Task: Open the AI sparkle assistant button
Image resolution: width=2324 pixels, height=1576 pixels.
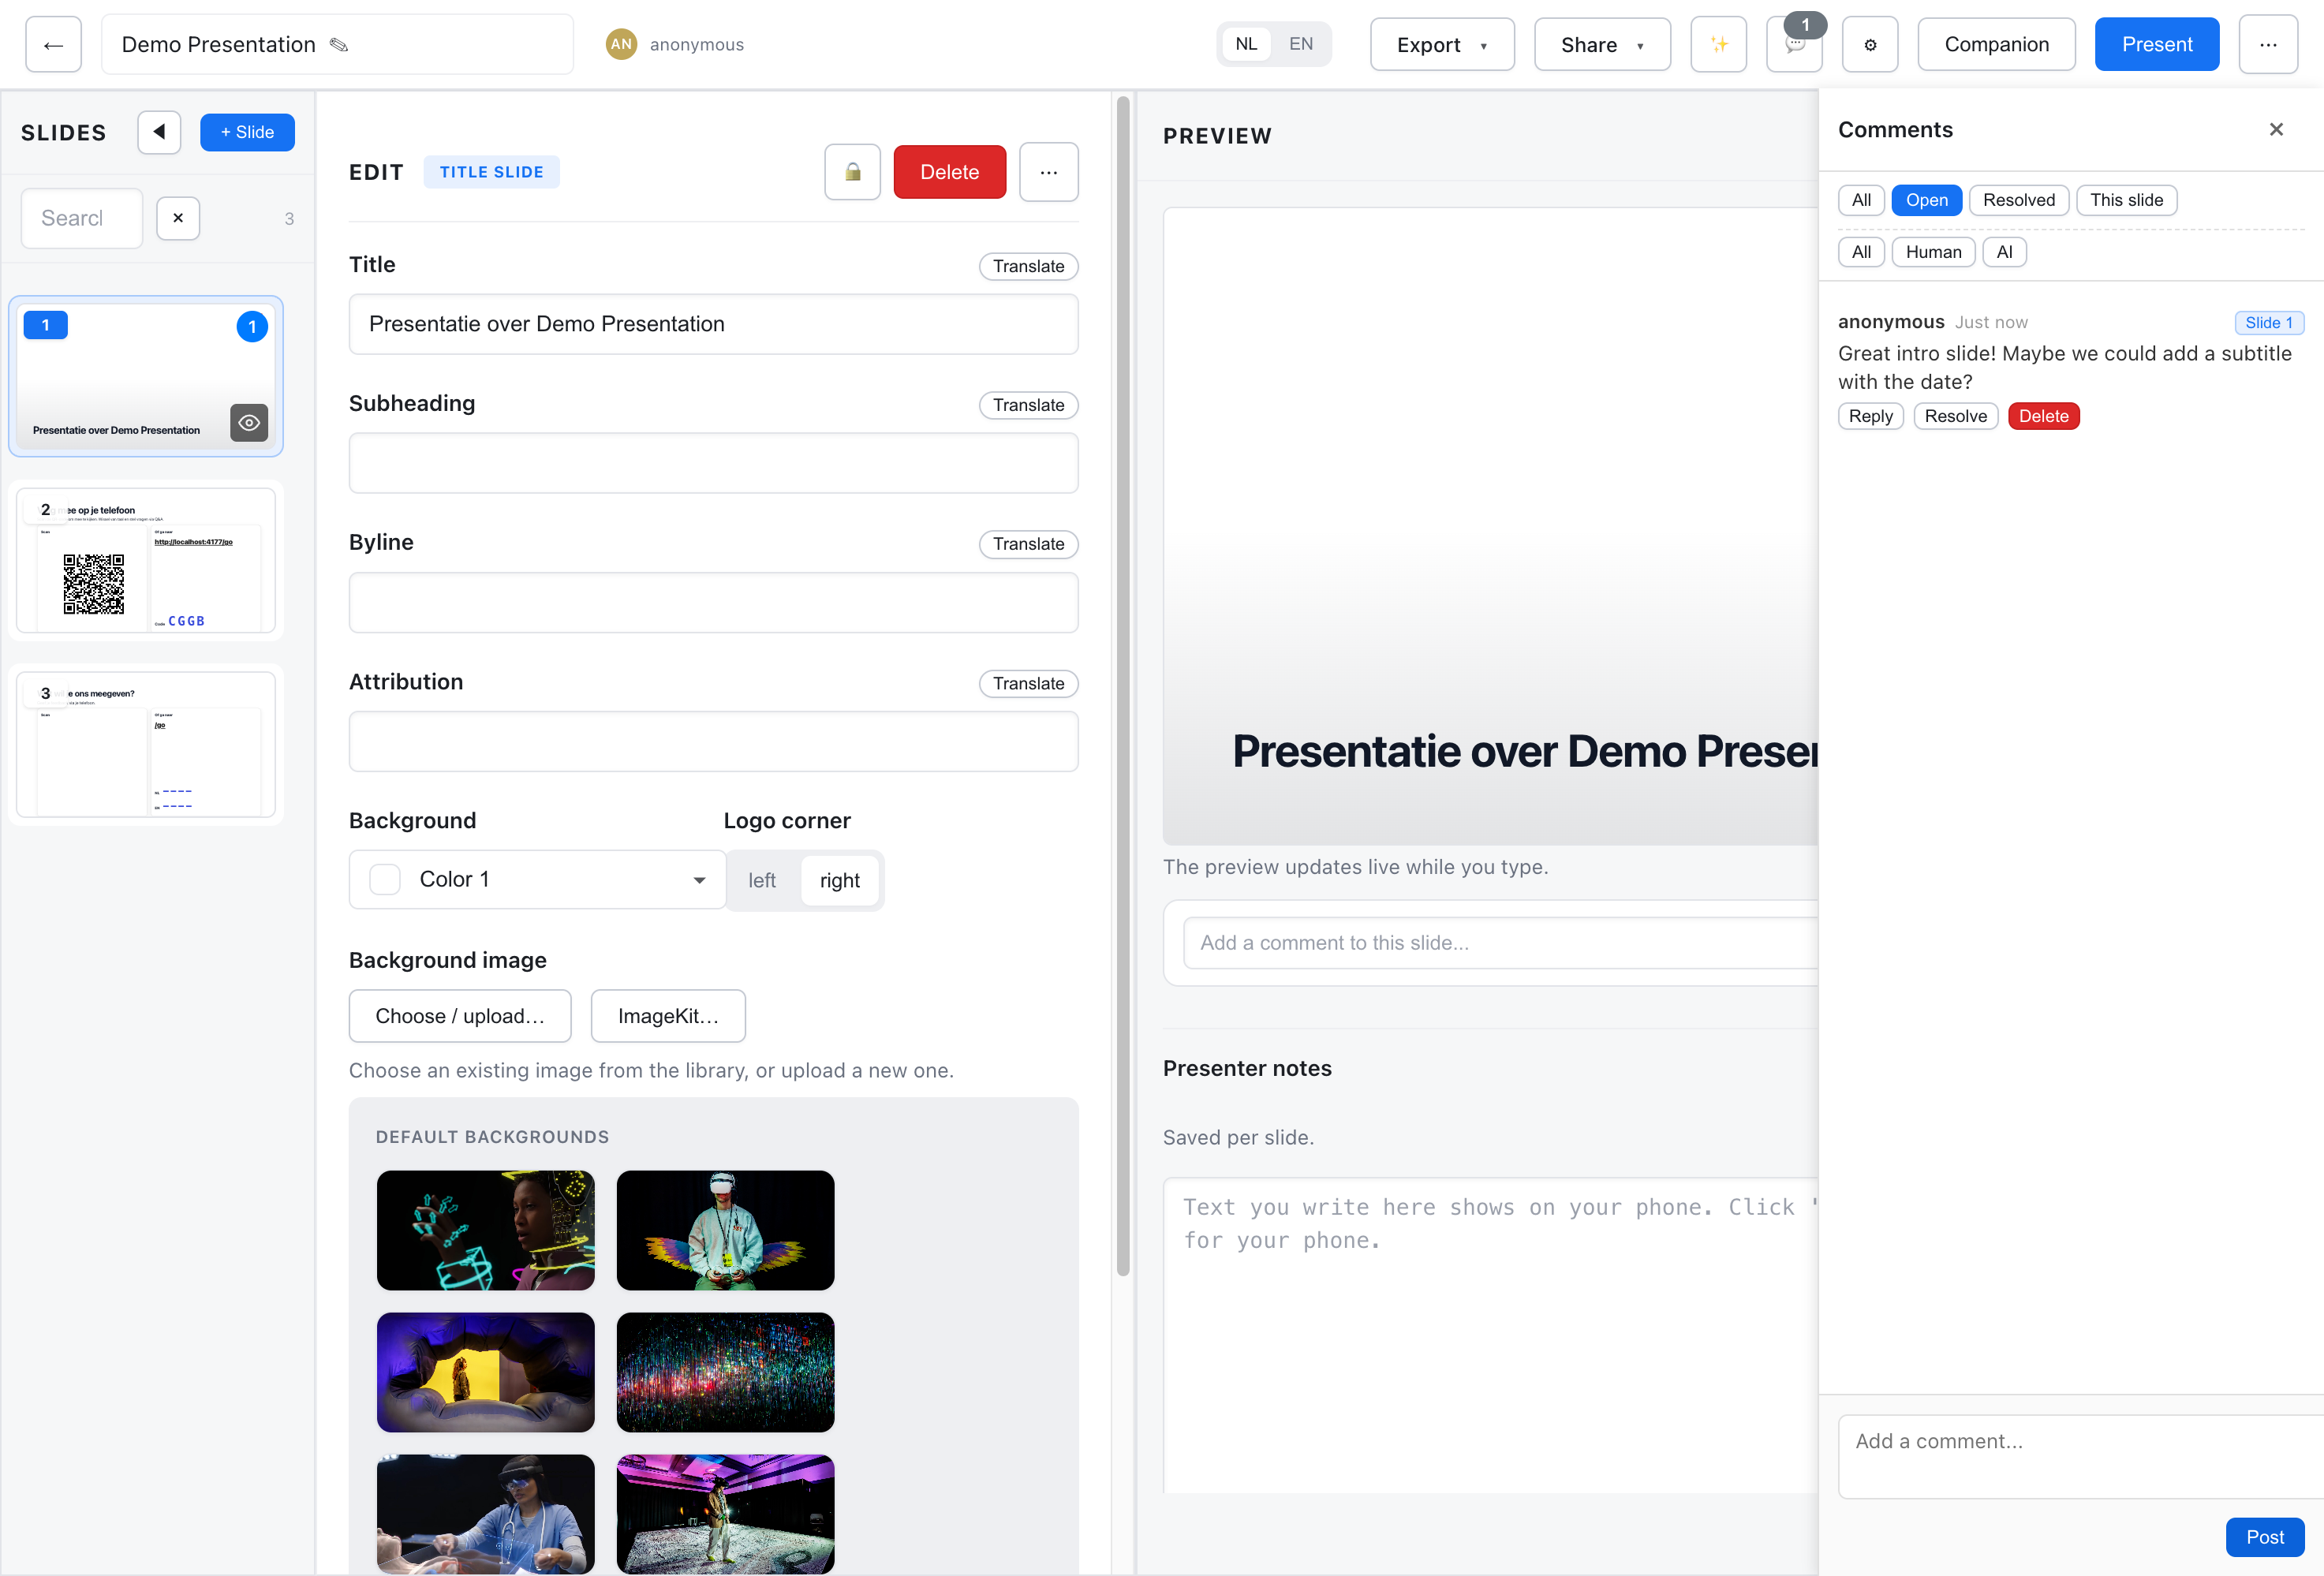Action: tap(1718, 44)
